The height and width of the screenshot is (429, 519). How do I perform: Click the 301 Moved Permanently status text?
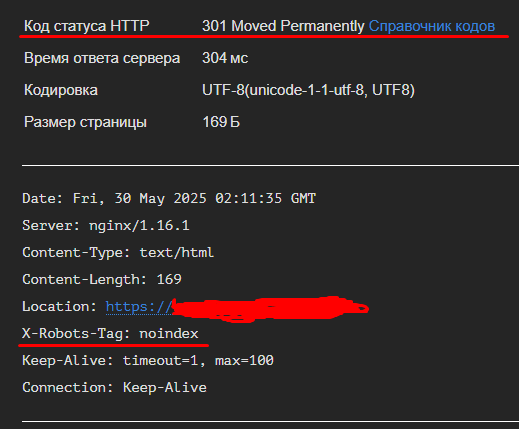(283, 26)
